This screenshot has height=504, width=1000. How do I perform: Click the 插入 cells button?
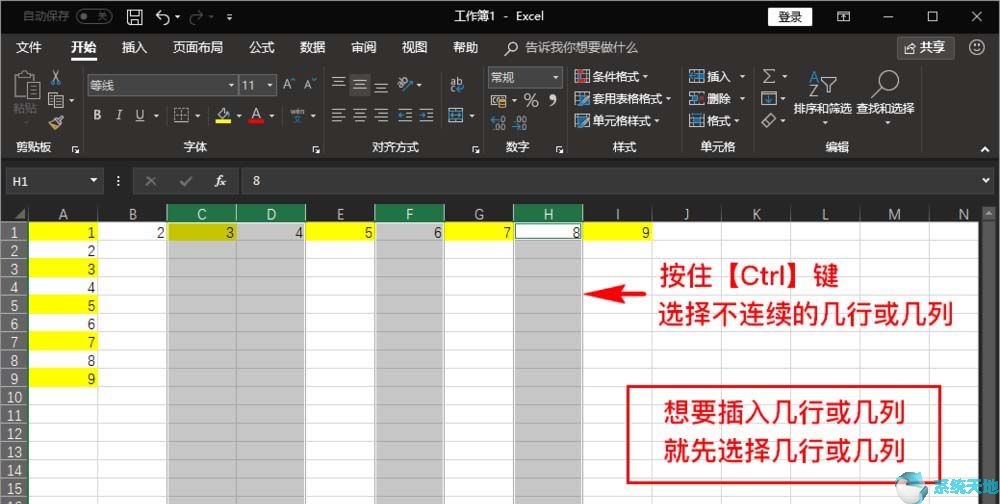point(717,77)
